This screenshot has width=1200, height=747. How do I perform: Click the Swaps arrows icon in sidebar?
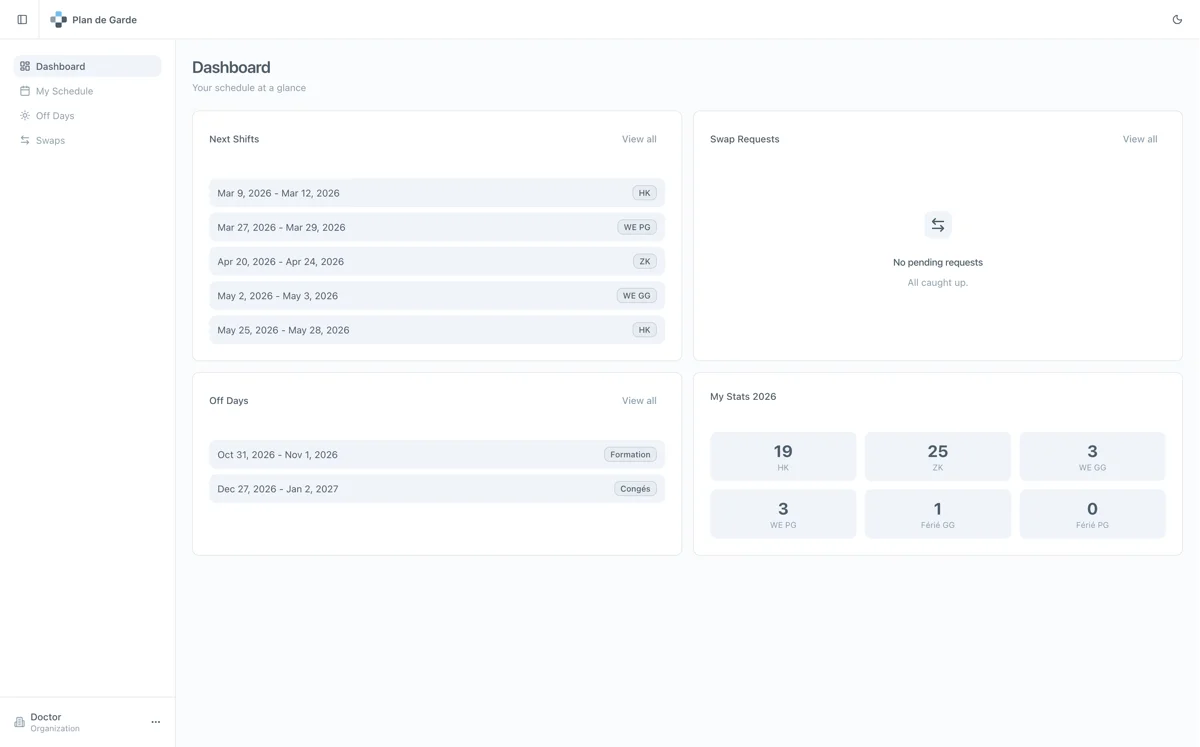[25, 141]
